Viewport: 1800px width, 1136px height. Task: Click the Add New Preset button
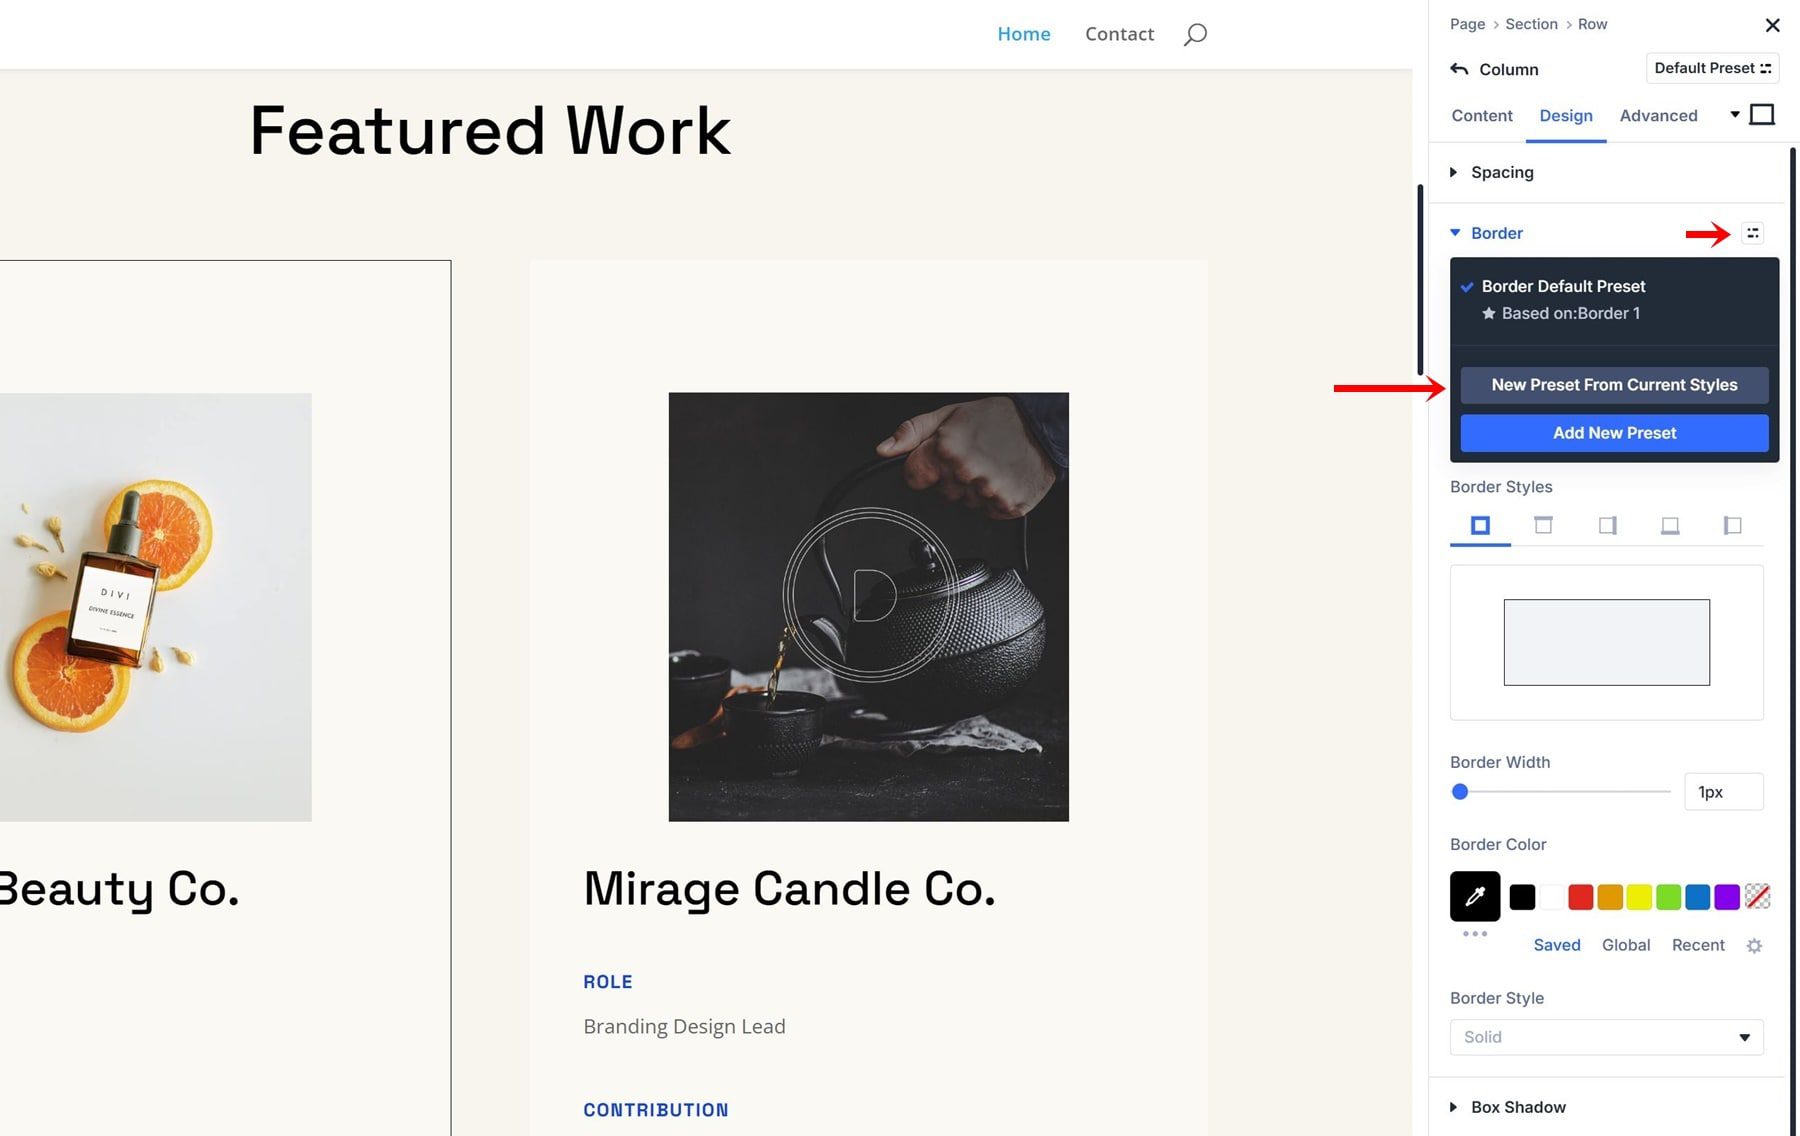(x=1614, y=433)
